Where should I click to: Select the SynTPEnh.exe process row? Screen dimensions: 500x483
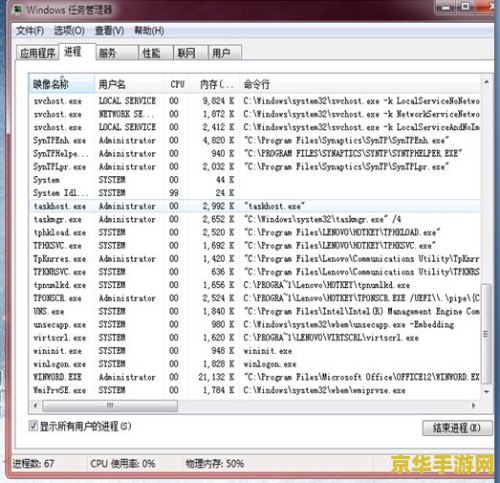255,140
